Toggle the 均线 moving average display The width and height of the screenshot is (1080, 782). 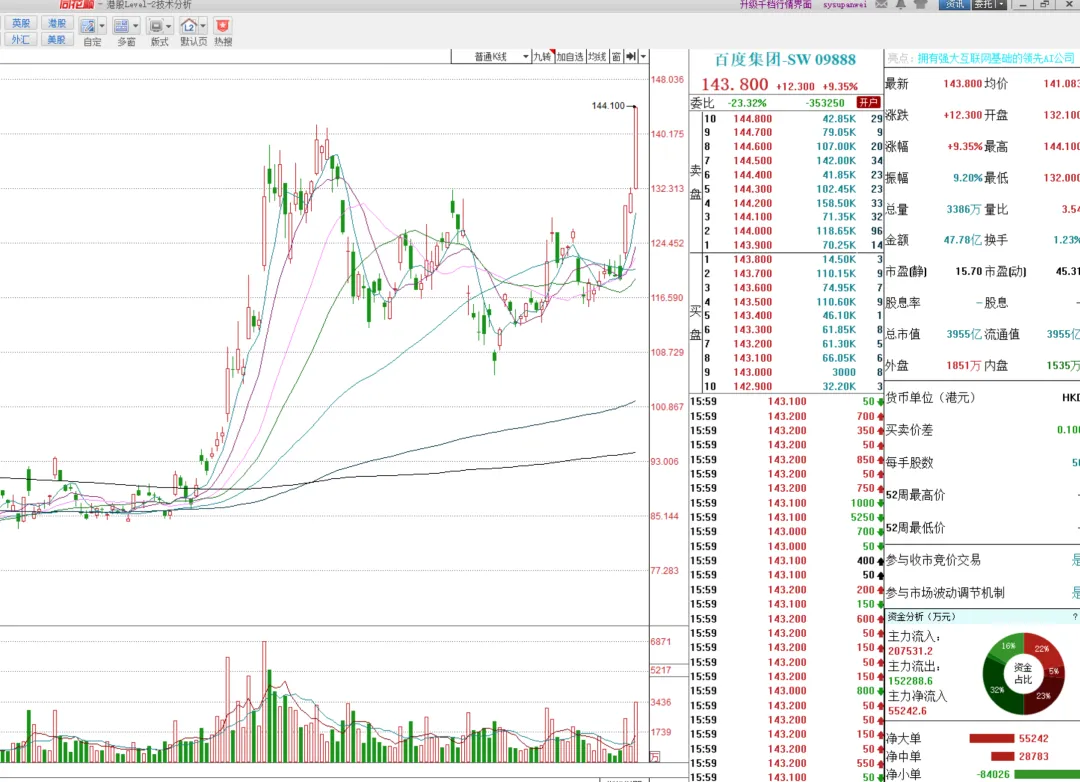597,57
